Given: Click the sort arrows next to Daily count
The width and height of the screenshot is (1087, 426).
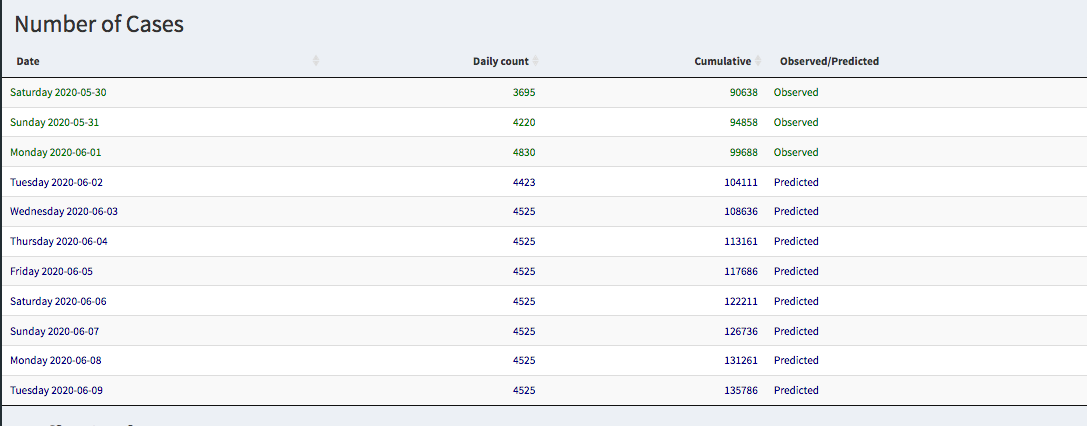Looking at the screenshot, I should pyautogui.click(x=536, y=61).
